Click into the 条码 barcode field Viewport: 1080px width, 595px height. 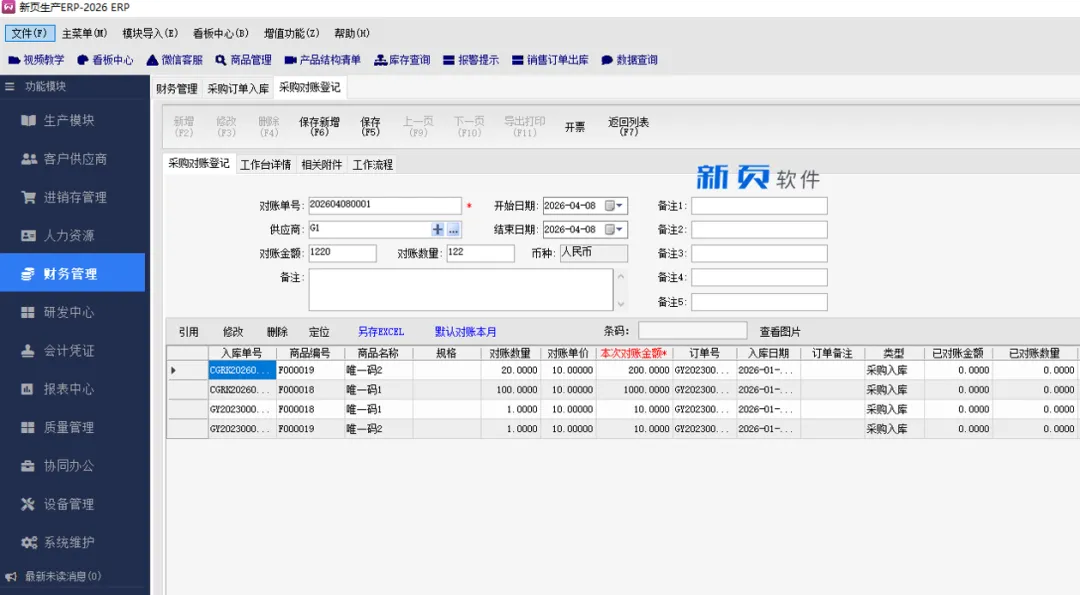[692, 331]
